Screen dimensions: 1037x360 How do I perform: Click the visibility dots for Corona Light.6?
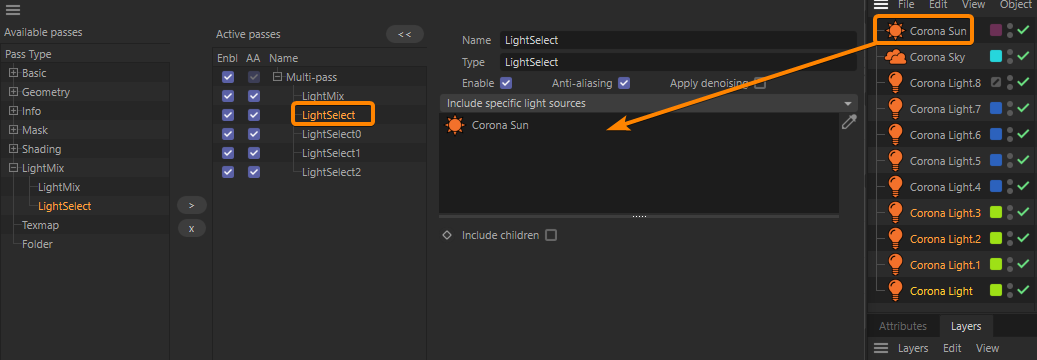tap(1010, 134)
